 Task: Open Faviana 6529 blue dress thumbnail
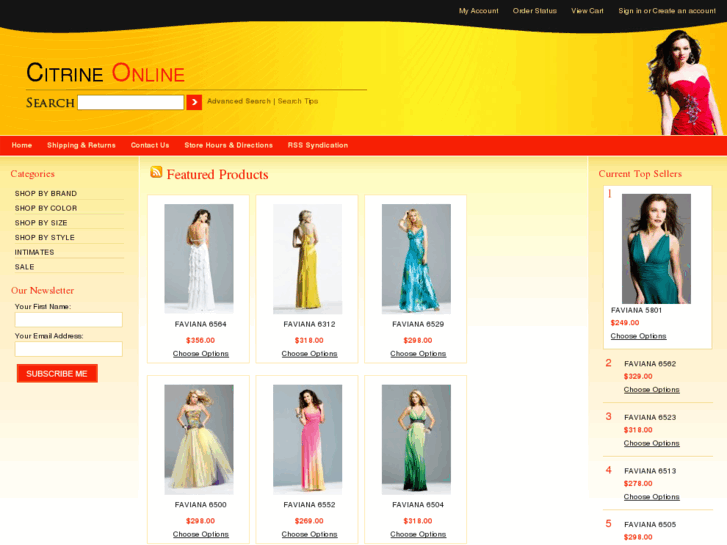coord(416,259)
